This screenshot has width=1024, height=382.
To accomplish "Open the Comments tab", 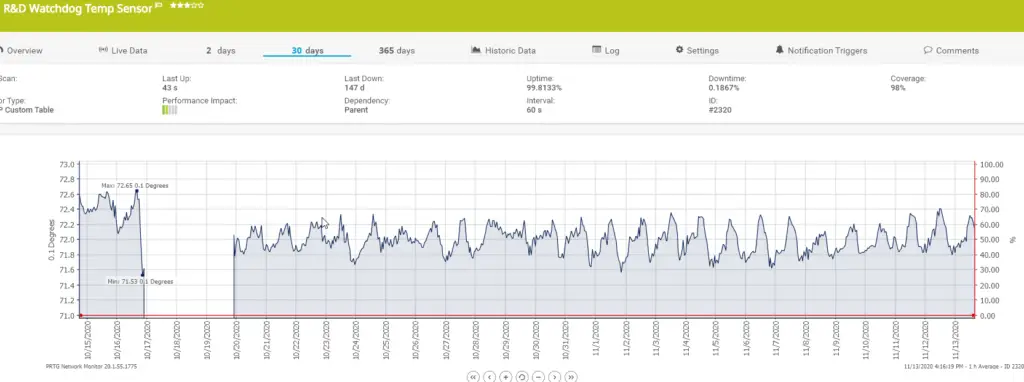I will coord(952,50).
